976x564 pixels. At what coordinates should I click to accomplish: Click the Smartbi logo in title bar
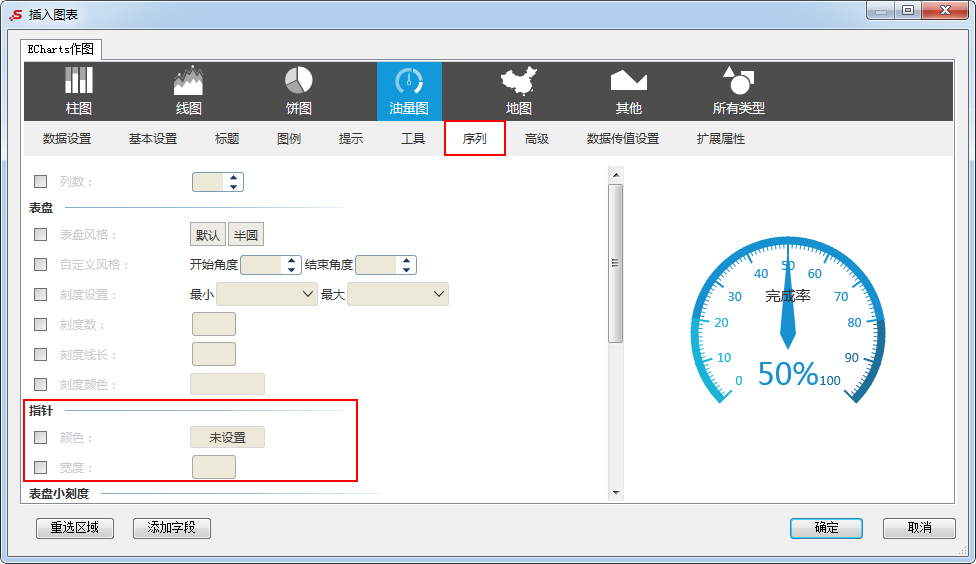point(16,14)
